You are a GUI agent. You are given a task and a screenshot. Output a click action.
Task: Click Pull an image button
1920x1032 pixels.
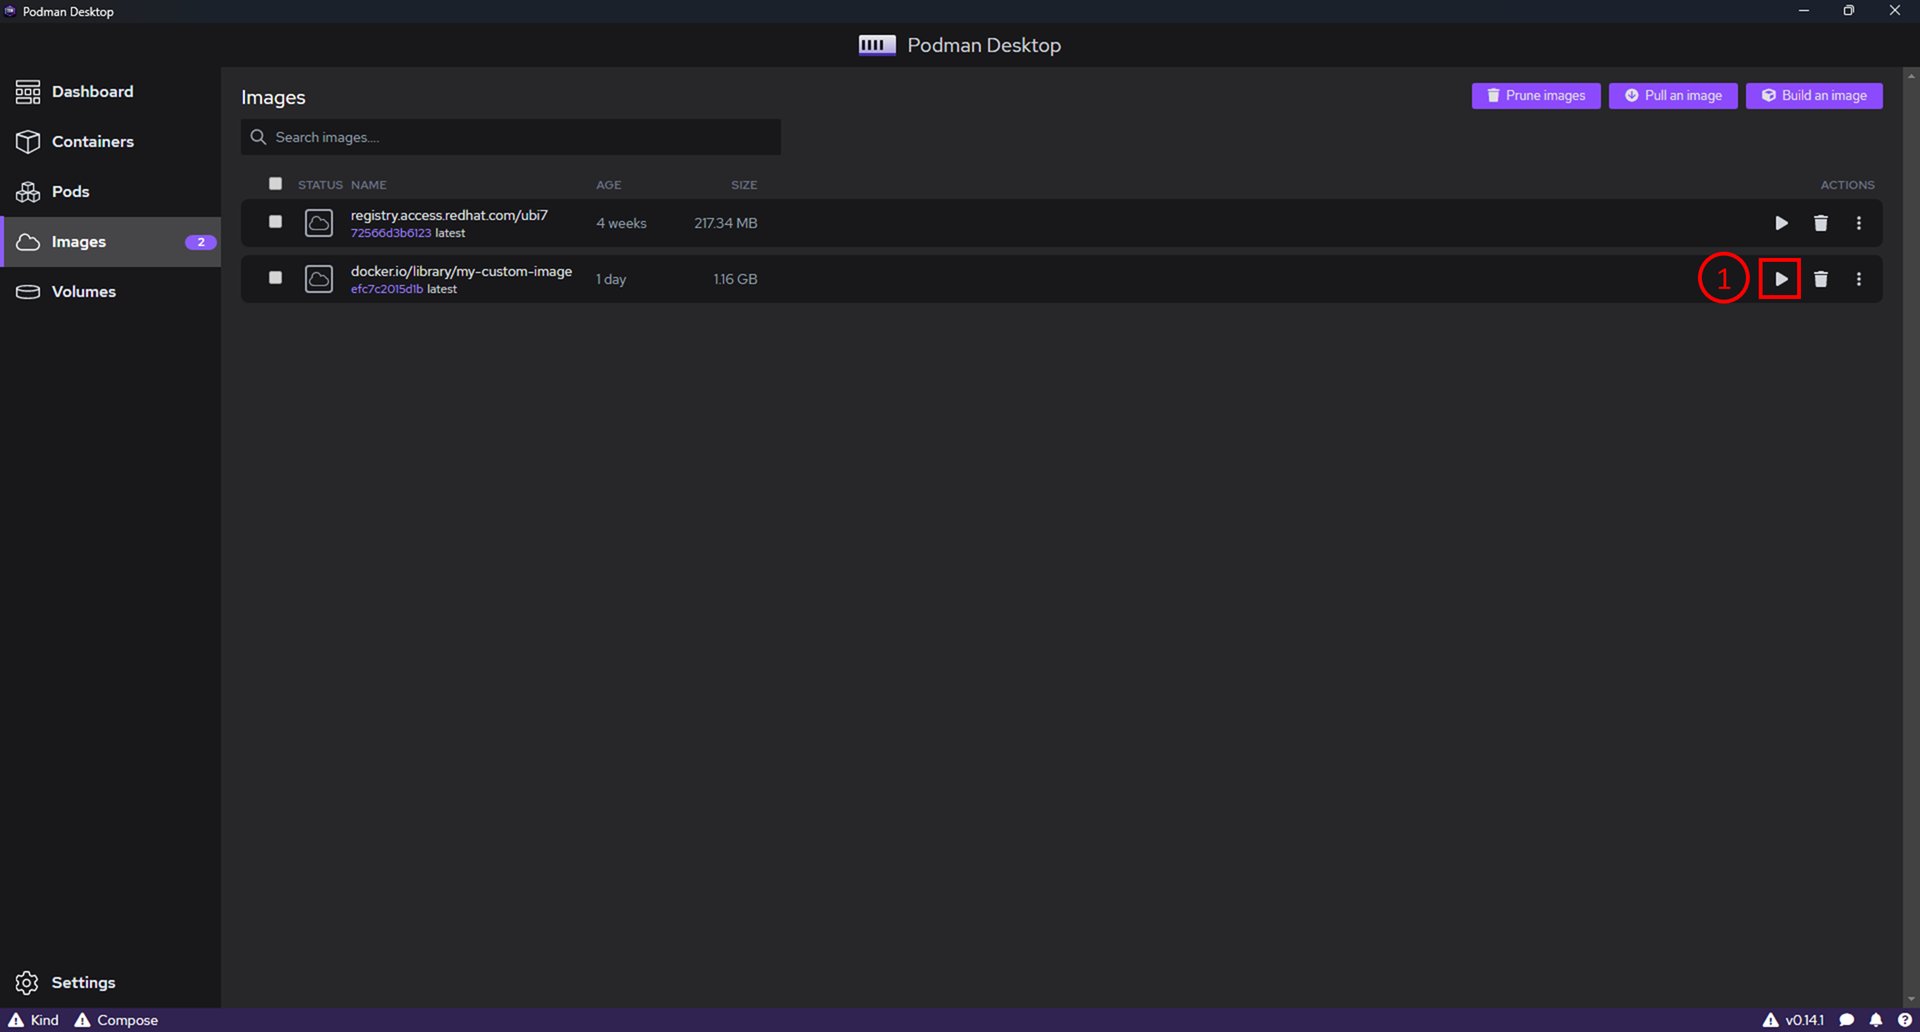(x=1673, y=96)
